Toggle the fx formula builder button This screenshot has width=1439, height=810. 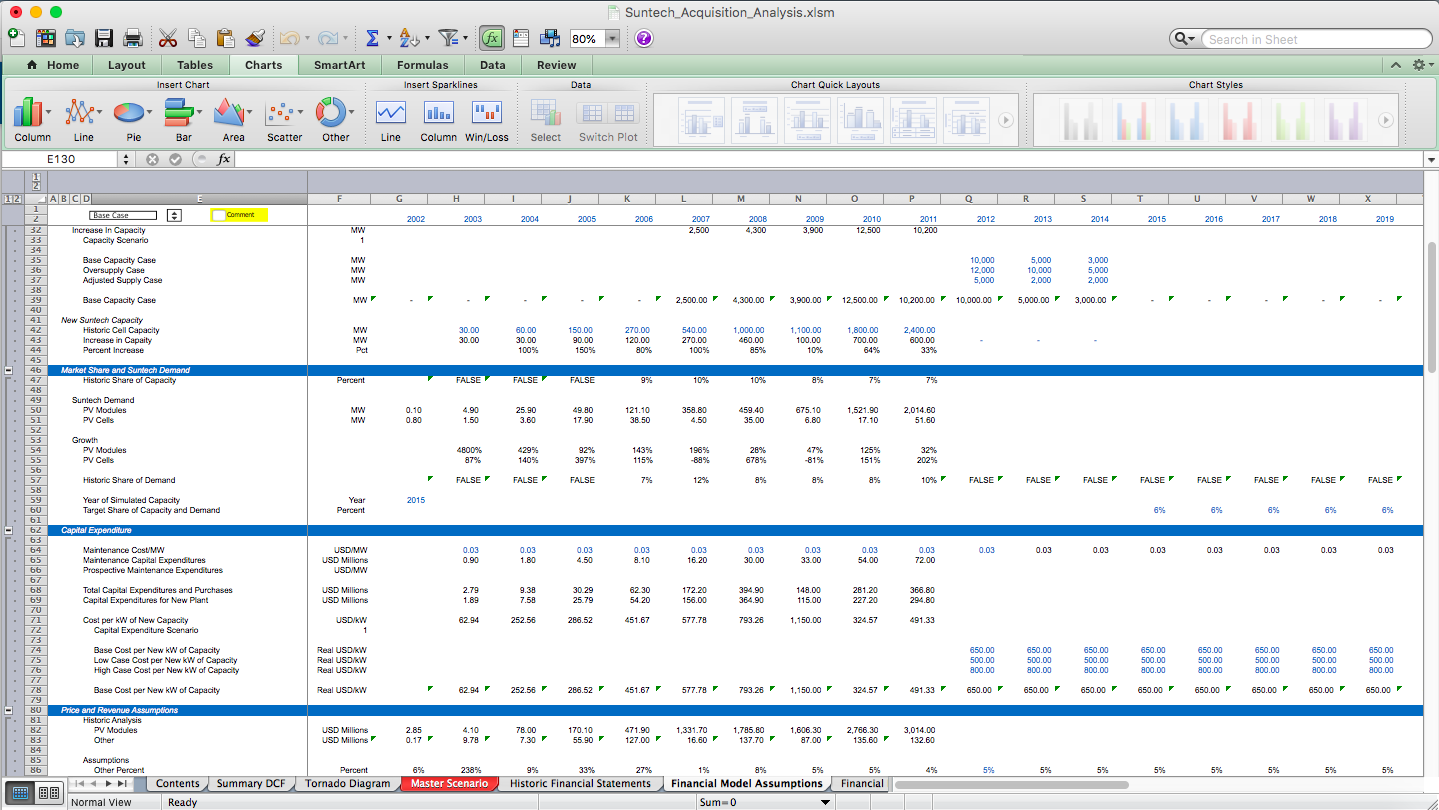point(491,38)
